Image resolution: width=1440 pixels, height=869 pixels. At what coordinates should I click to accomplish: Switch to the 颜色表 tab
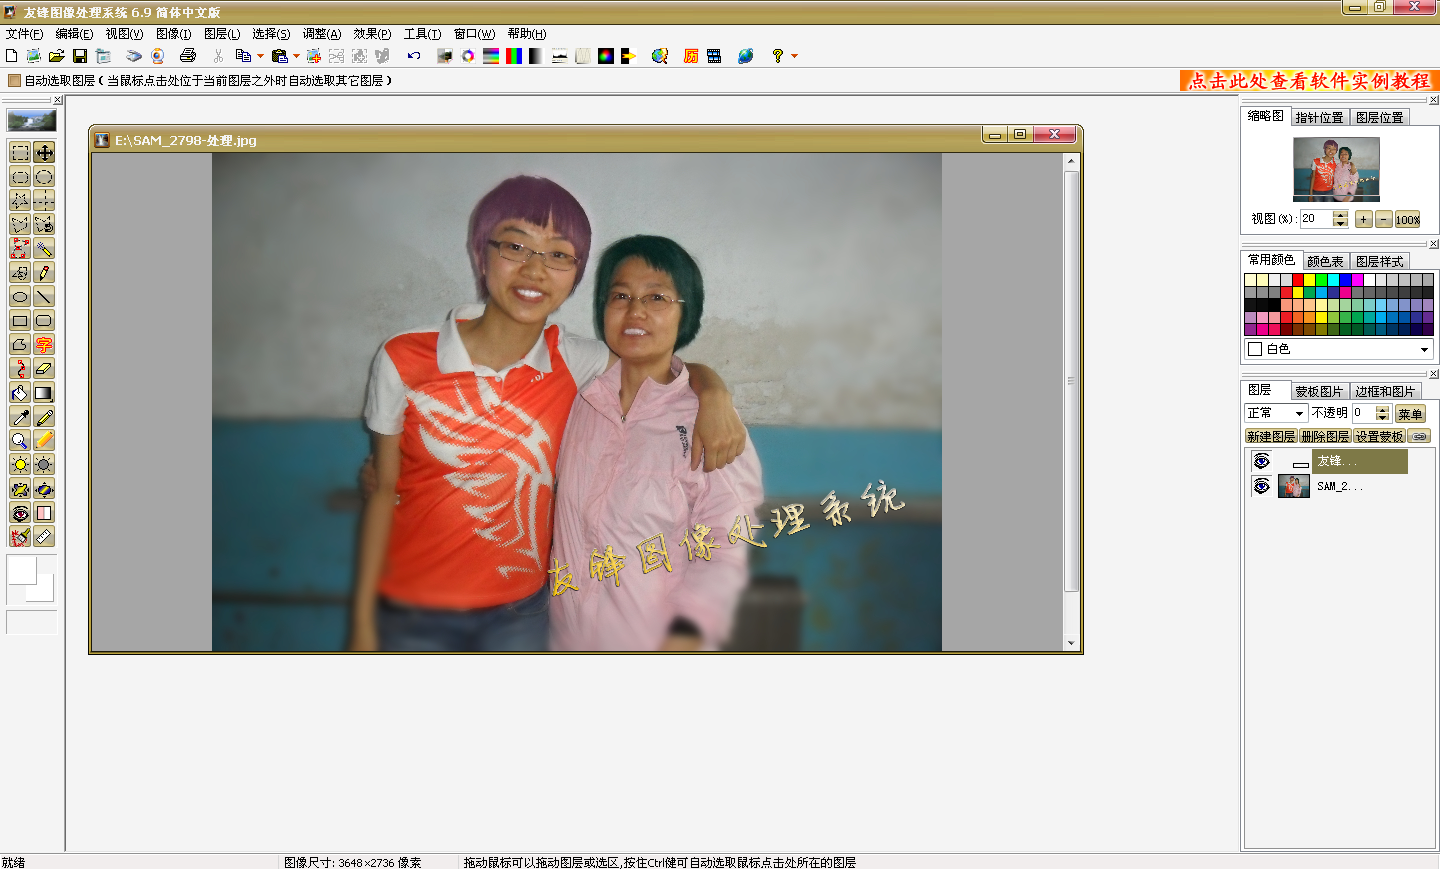(x=1325, y=261)
